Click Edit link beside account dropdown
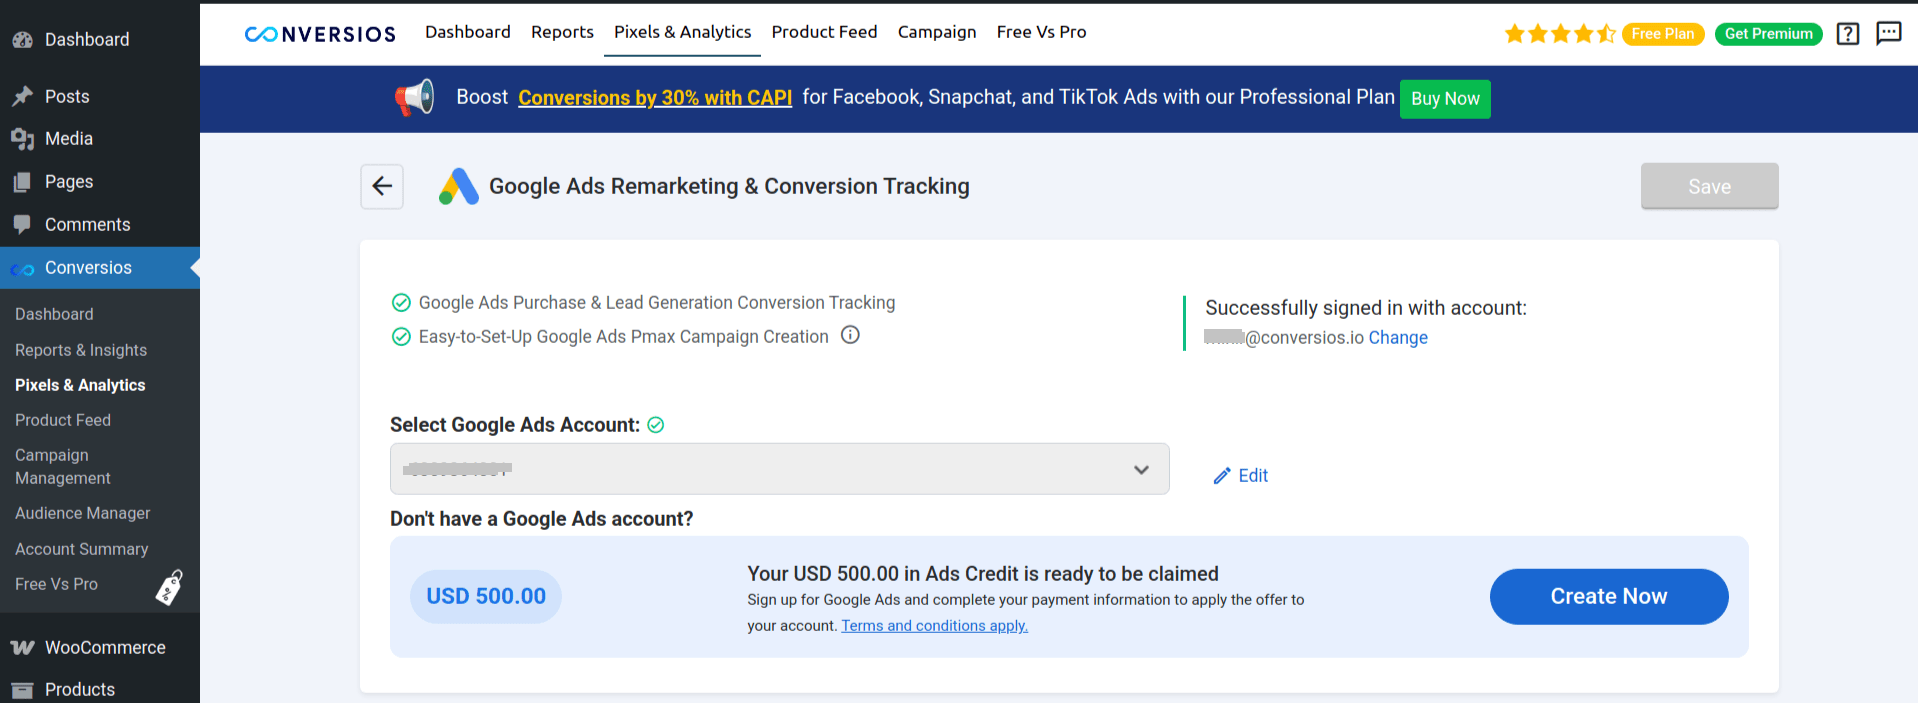The image size is (1918, 703). 1241,476
